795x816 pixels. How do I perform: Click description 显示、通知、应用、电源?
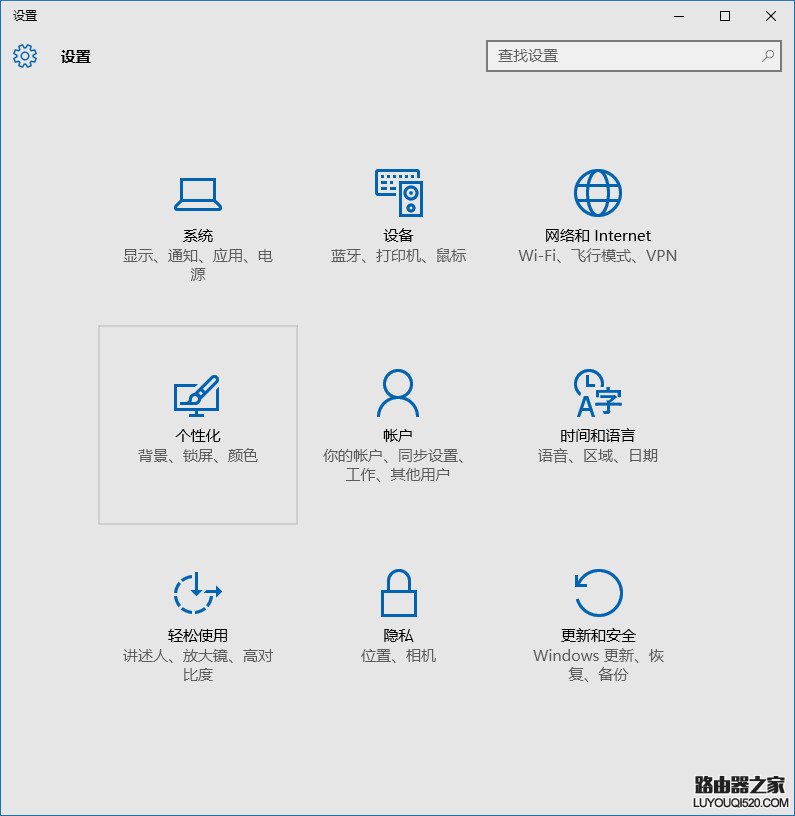tap(198, 265)
